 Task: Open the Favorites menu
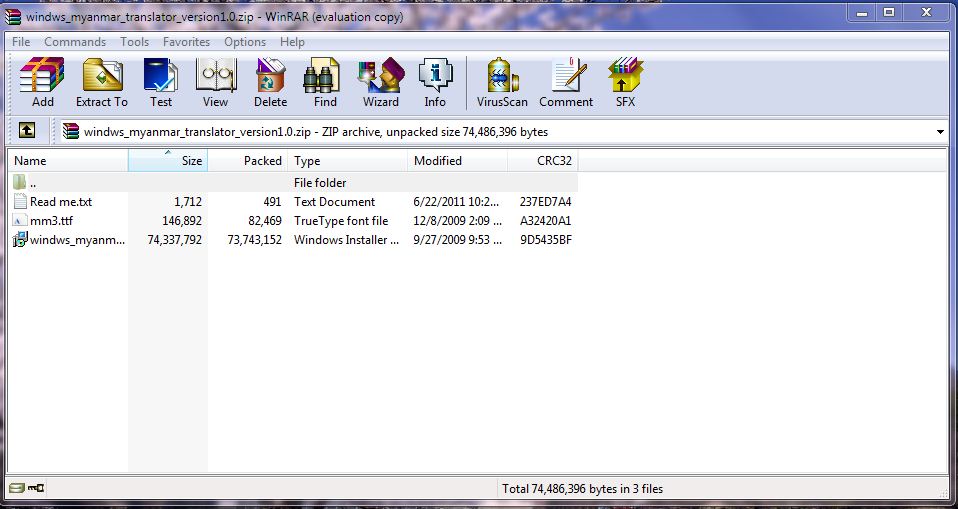[186, 42]
